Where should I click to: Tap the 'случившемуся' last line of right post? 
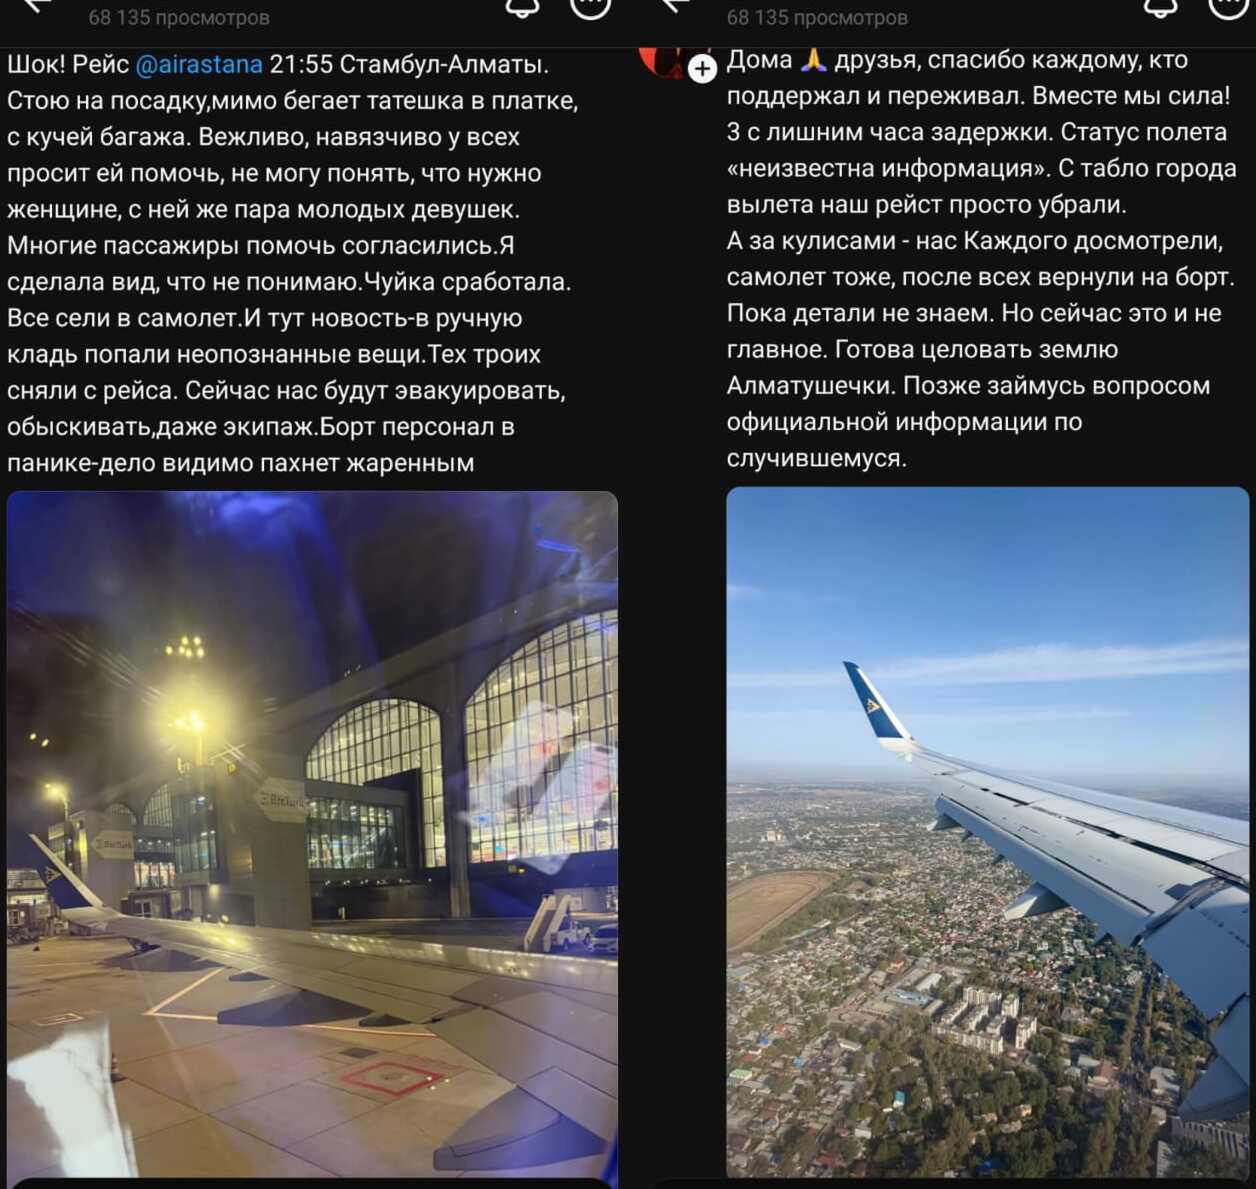click(x=817, y=458)
